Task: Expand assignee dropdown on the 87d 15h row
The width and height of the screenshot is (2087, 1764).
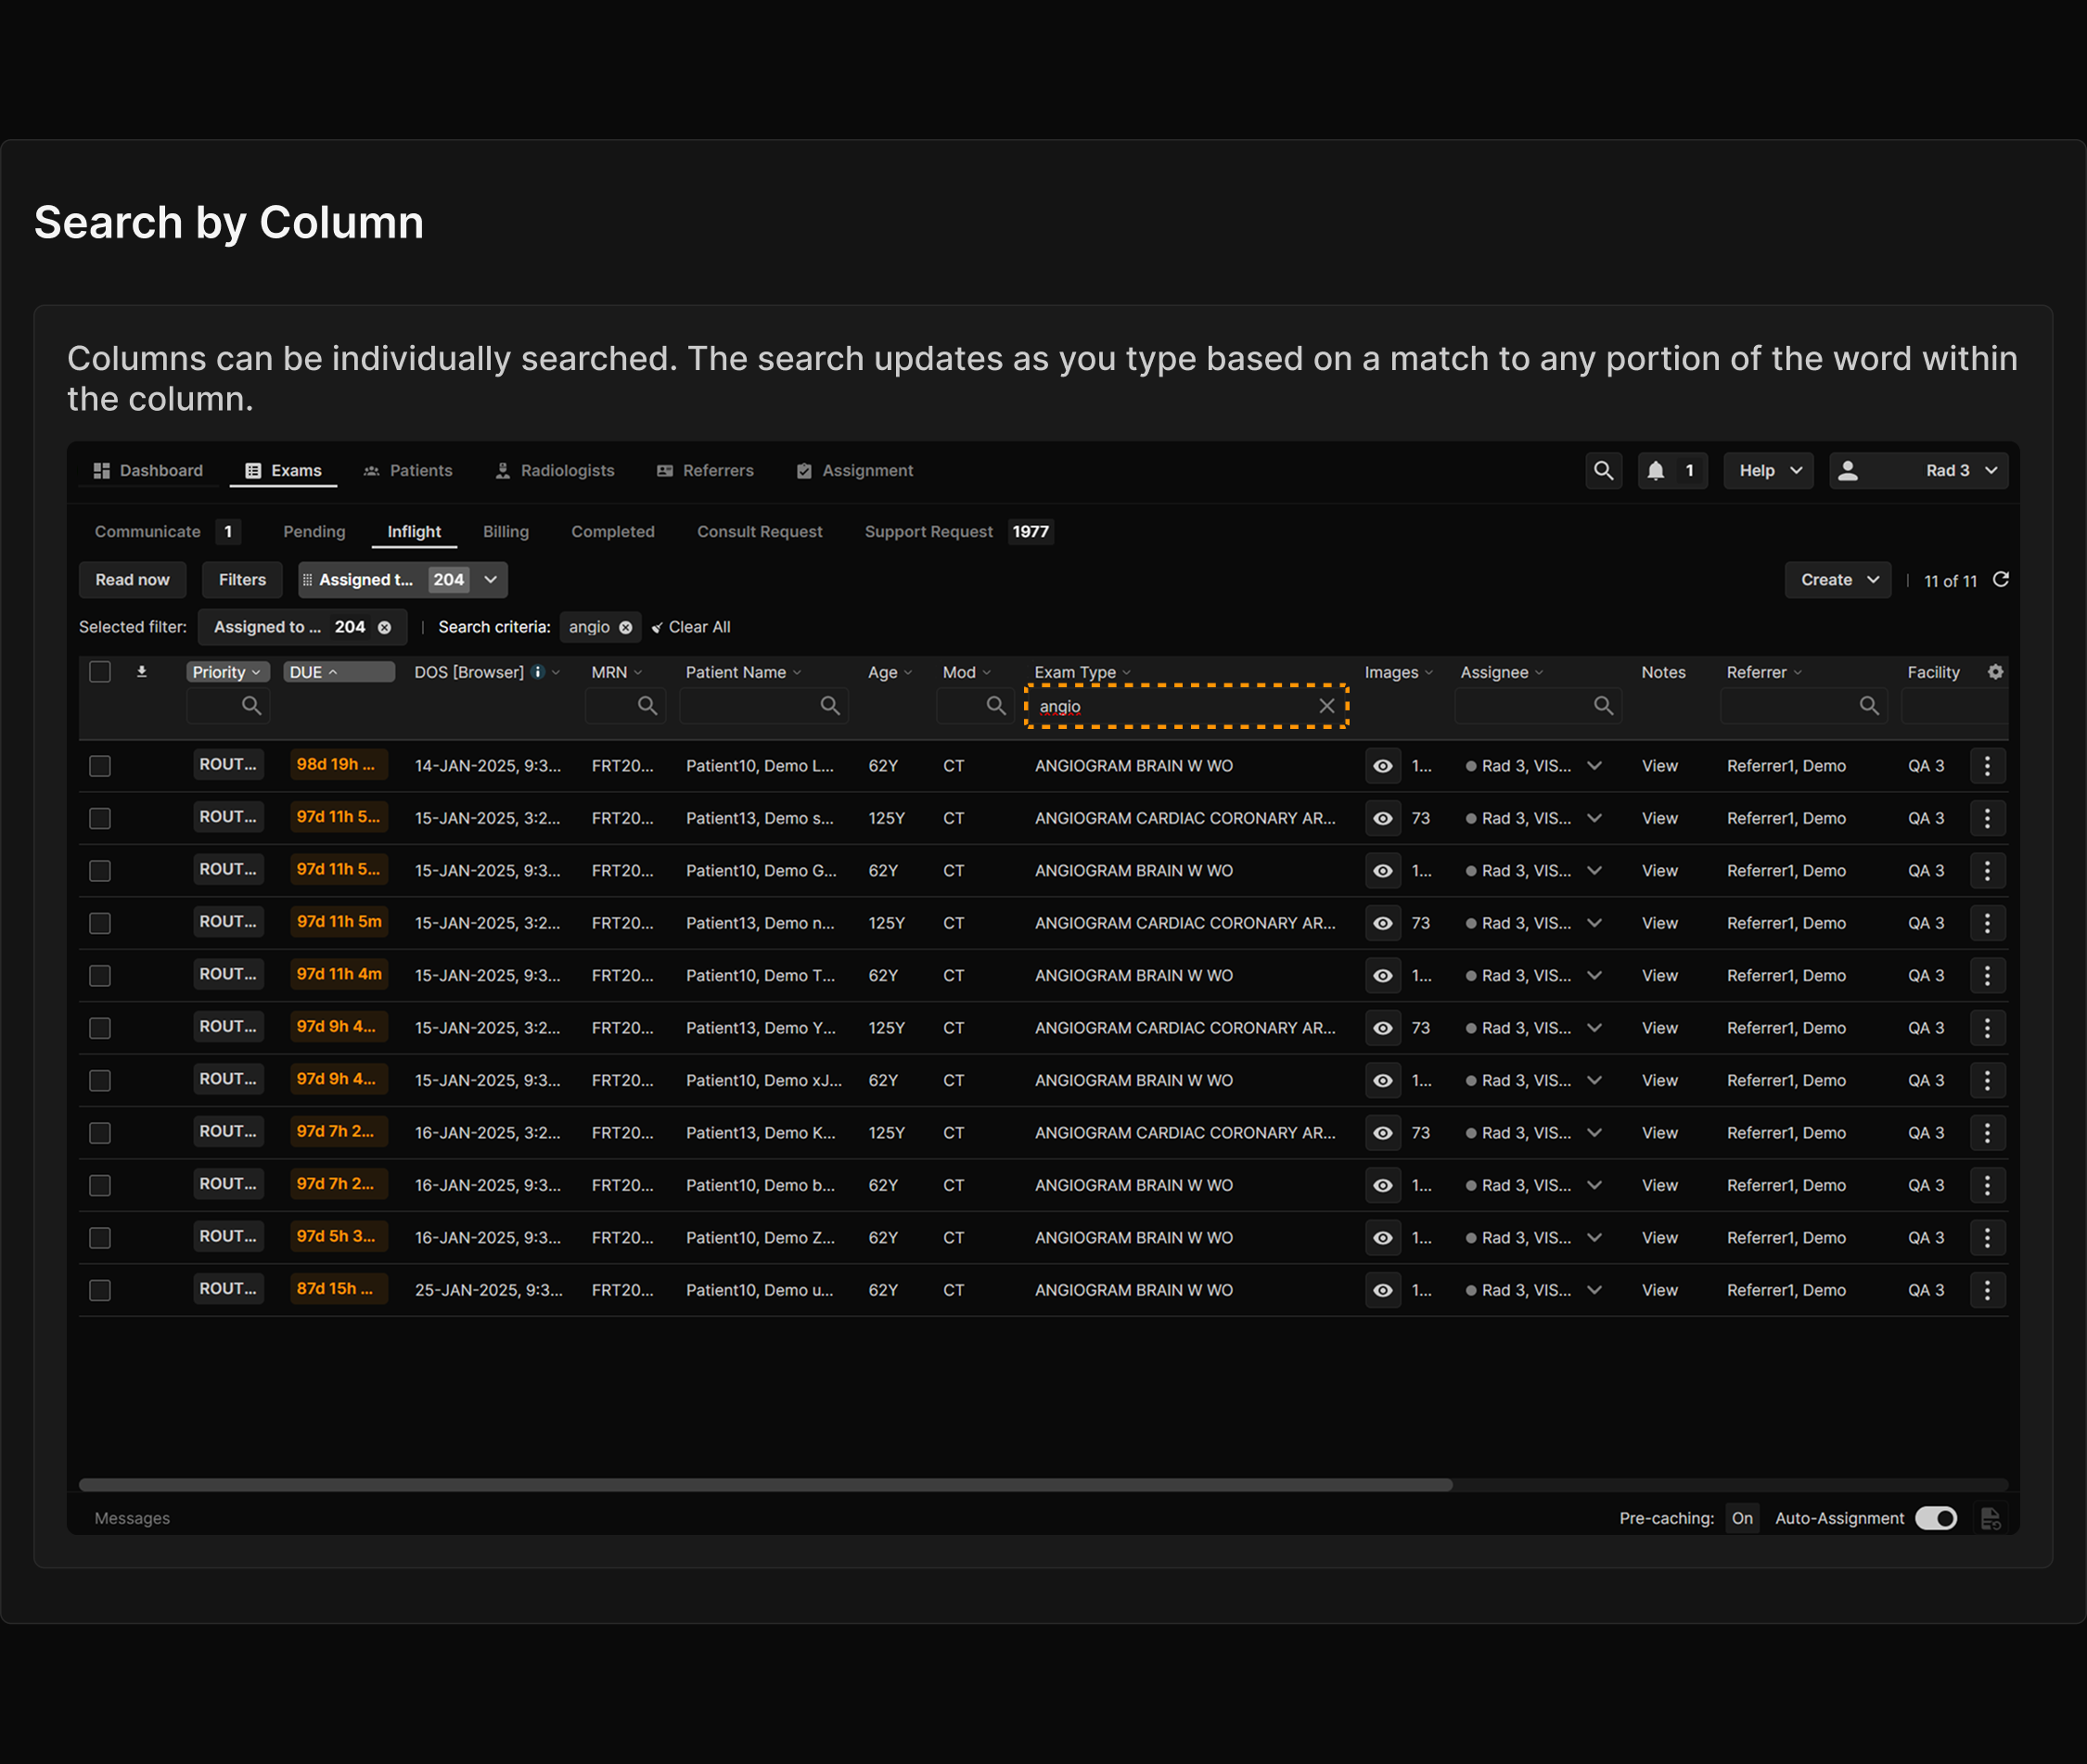Action: (1595, 1290)
